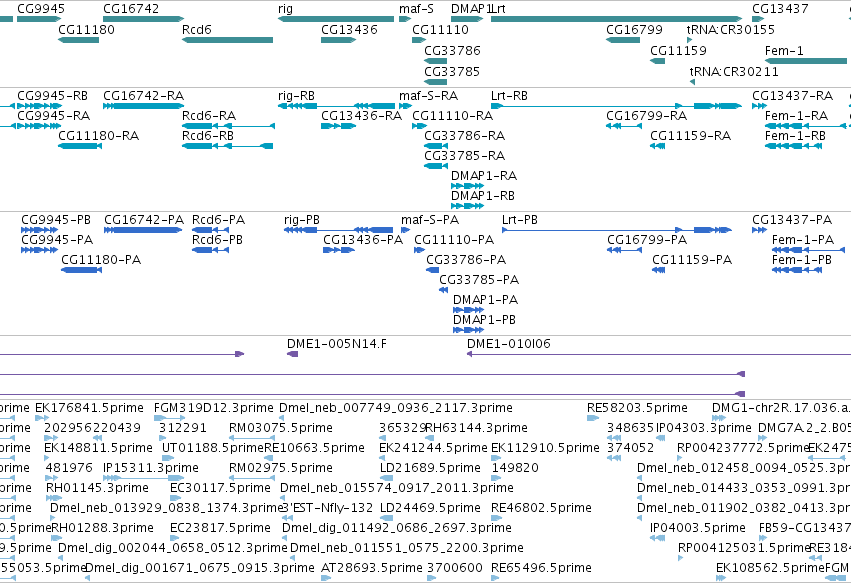Click the CG16799 gene label

(634, 29)
